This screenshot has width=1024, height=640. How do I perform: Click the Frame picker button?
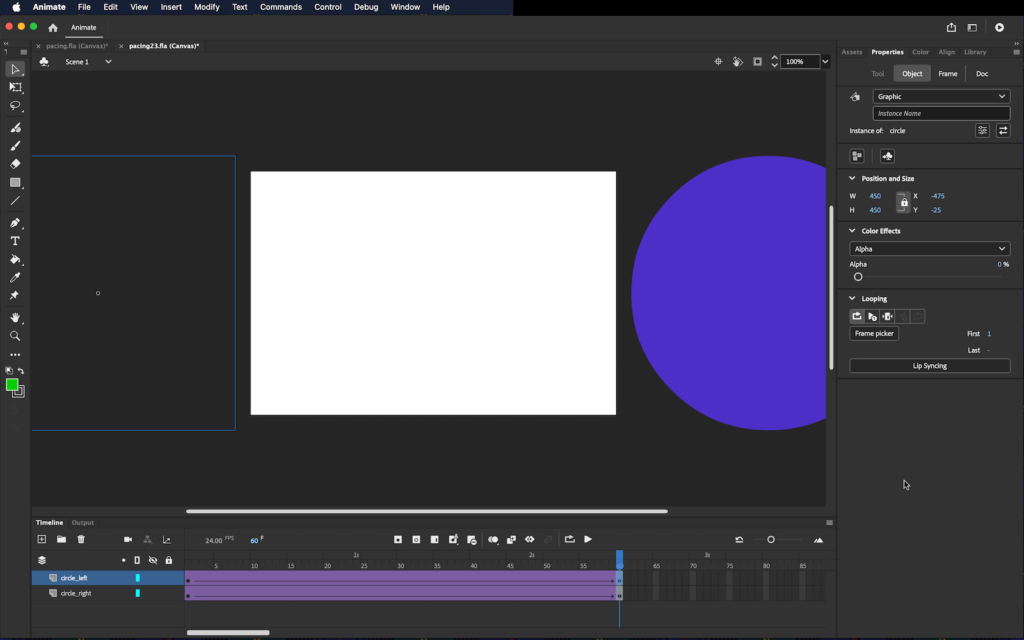tap(874, 333)
